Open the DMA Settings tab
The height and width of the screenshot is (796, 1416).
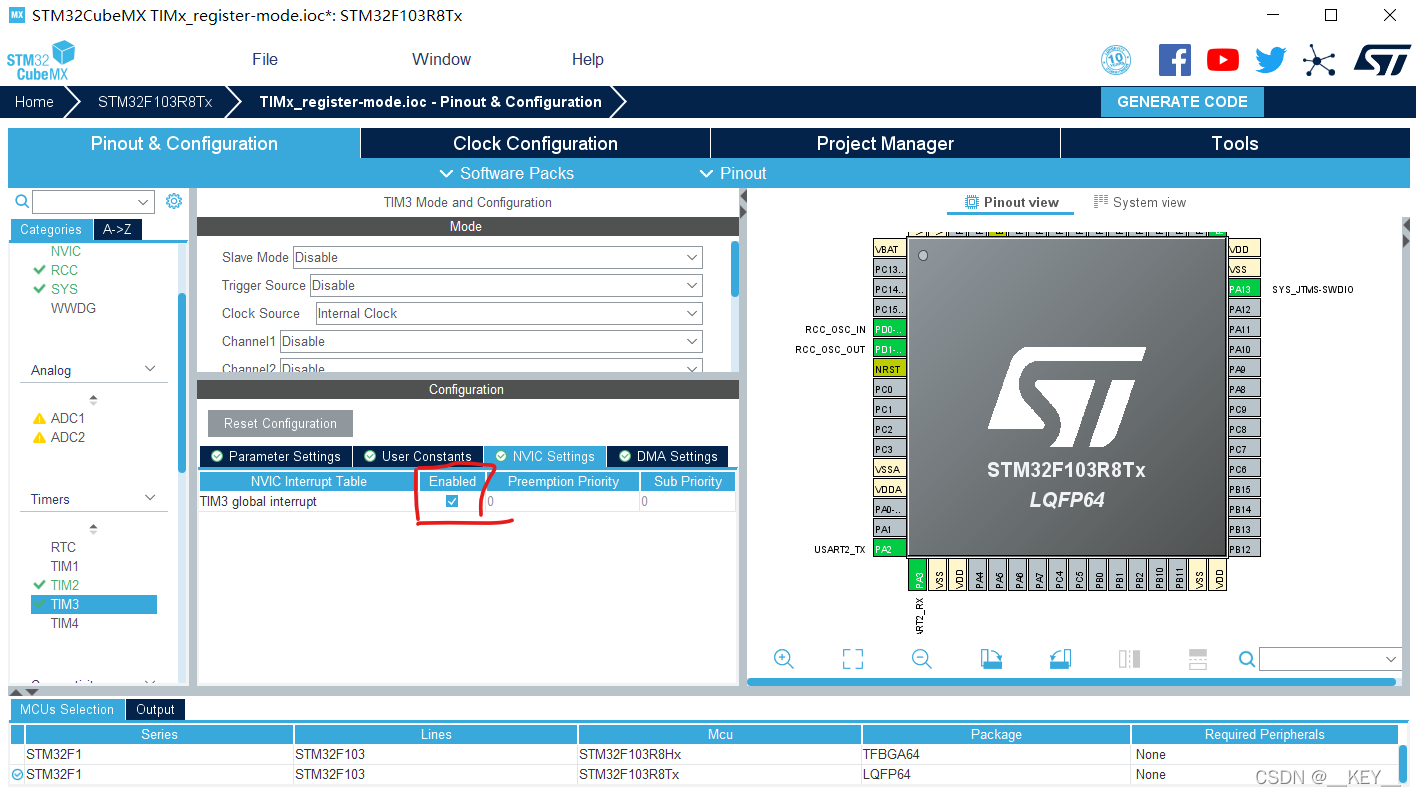click(667, 456)
